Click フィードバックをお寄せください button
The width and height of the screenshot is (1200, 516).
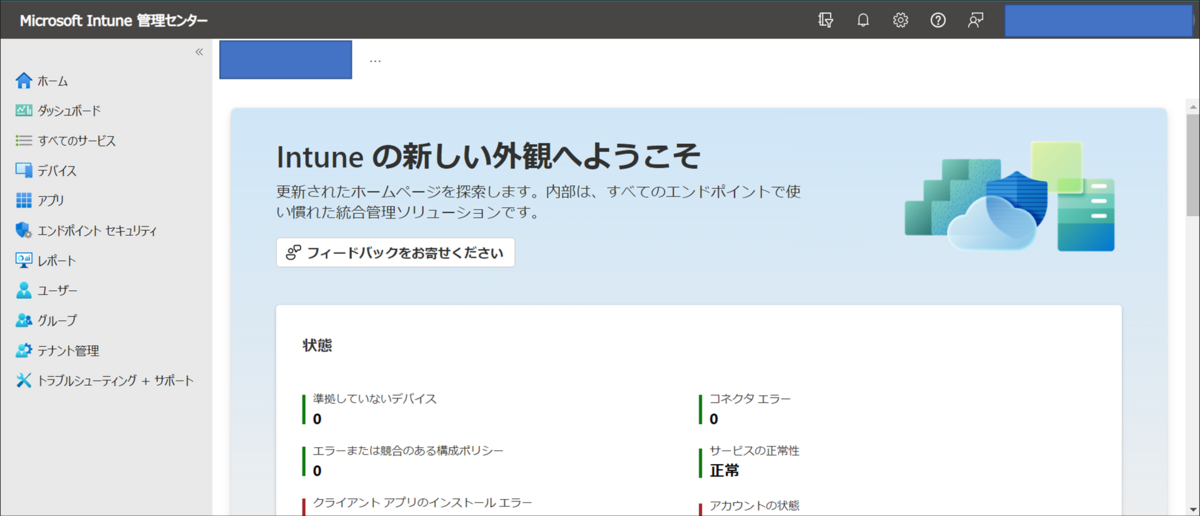coord(395,253)
